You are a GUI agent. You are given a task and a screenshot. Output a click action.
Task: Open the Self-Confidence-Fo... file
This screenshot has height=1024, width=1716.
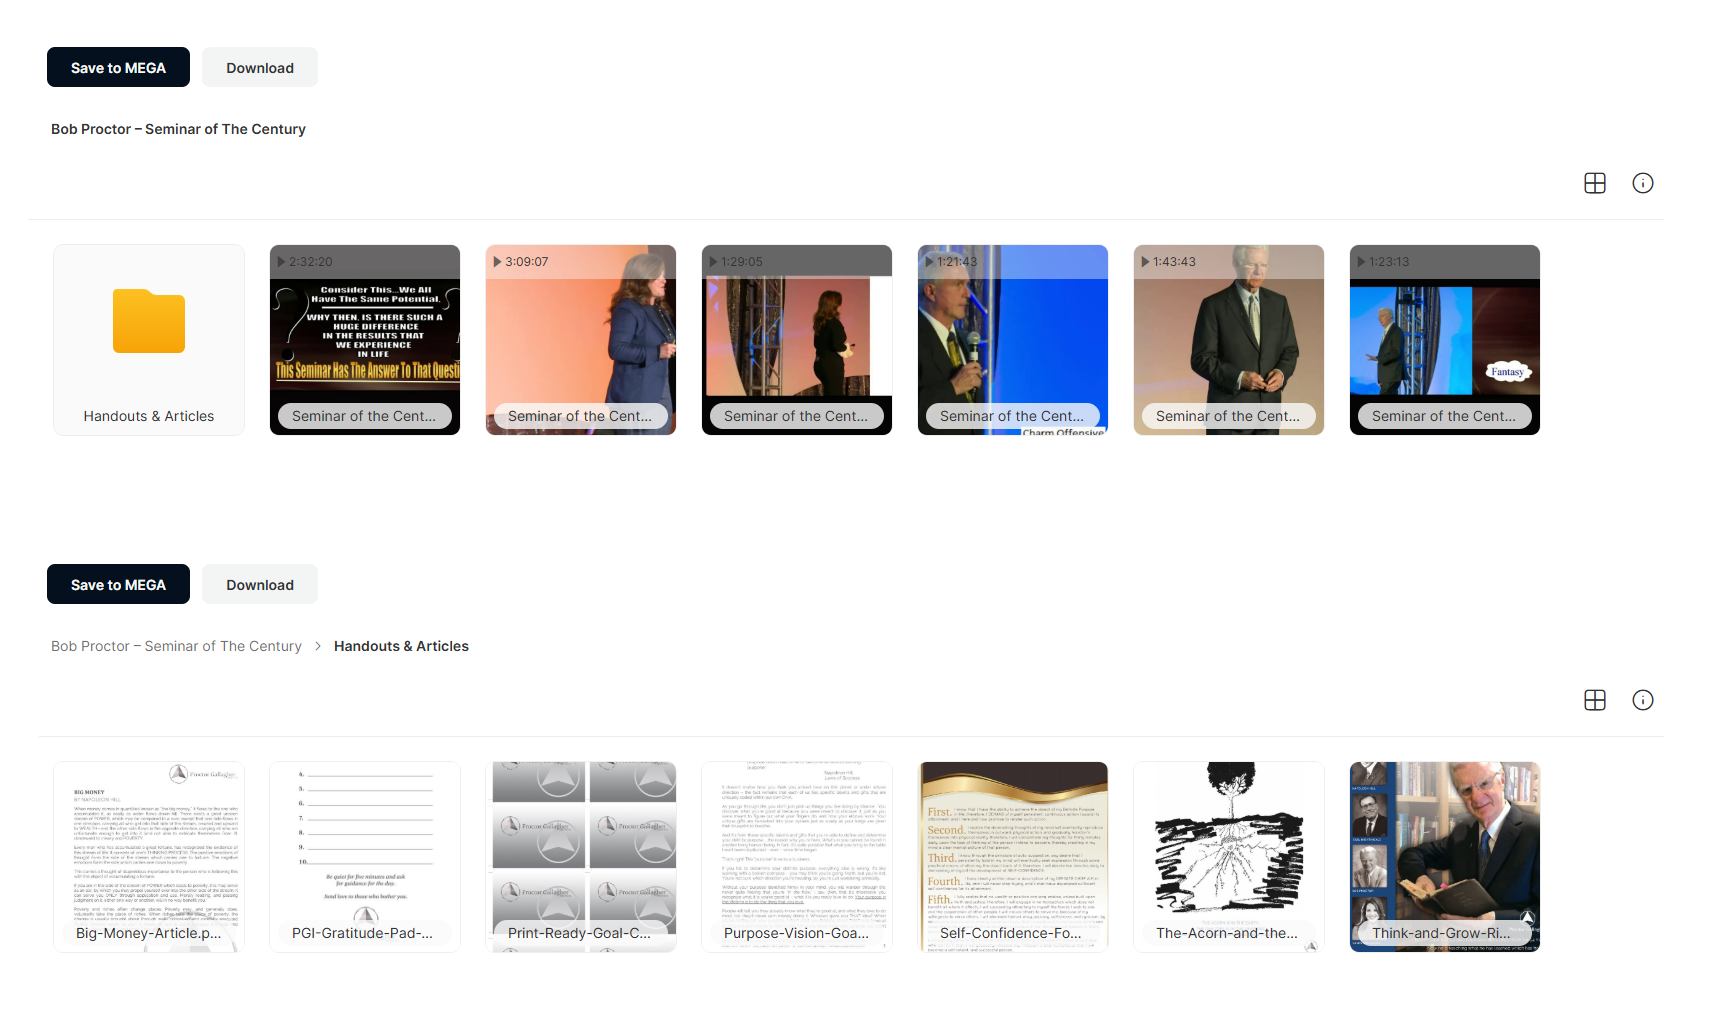click(x=1013, y=857)
